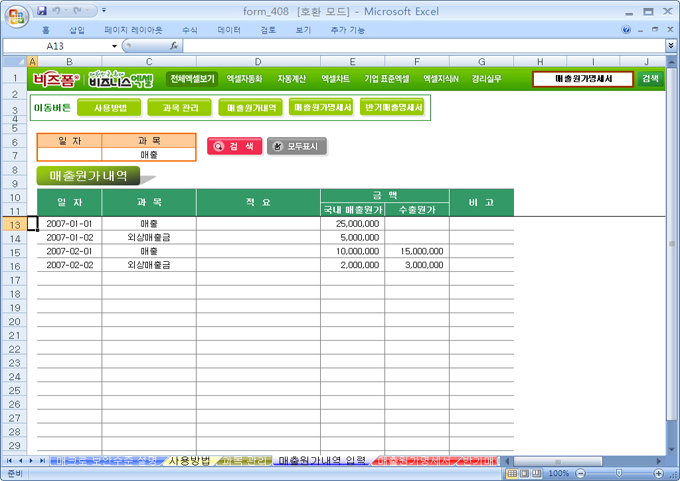This screenshot has width=680, height=481.
Task: Click the 비즈폼 logo
Action: click(x=55, y=78)
